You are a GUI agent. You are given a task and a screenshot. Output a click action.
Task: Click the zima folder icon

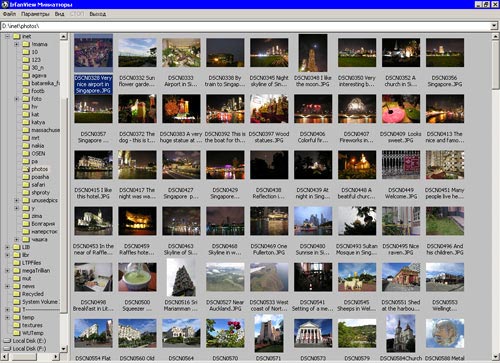coord(26,216)
